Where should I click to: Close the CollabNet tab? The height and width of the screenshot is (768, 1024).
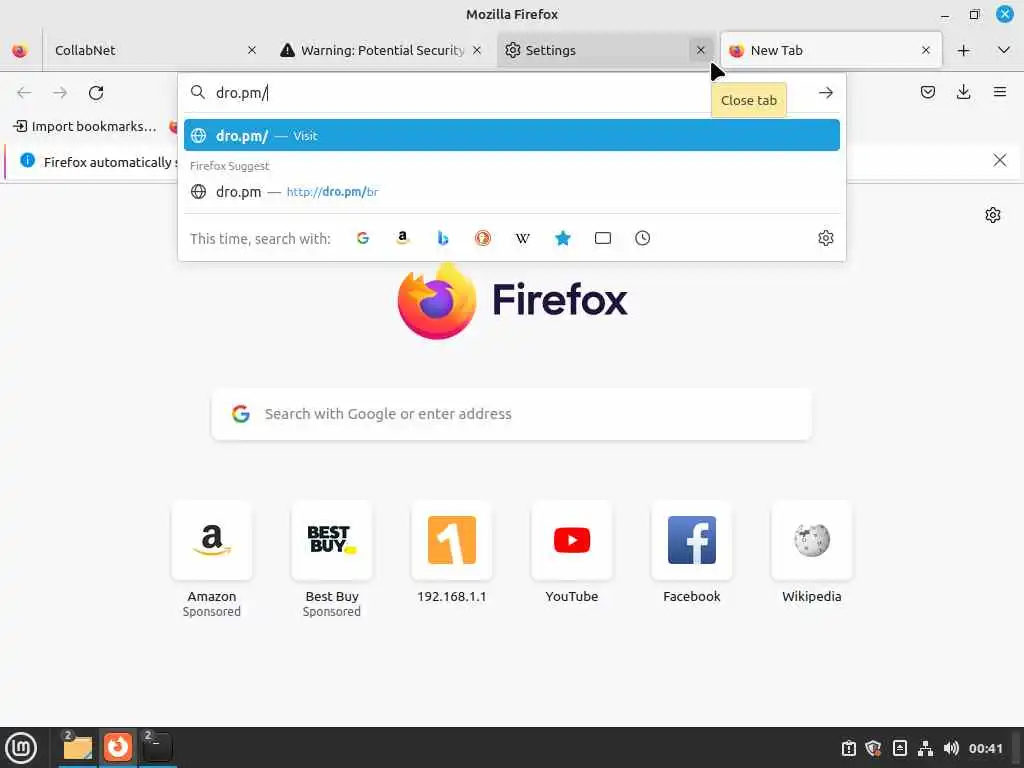(x=252, y=50)
